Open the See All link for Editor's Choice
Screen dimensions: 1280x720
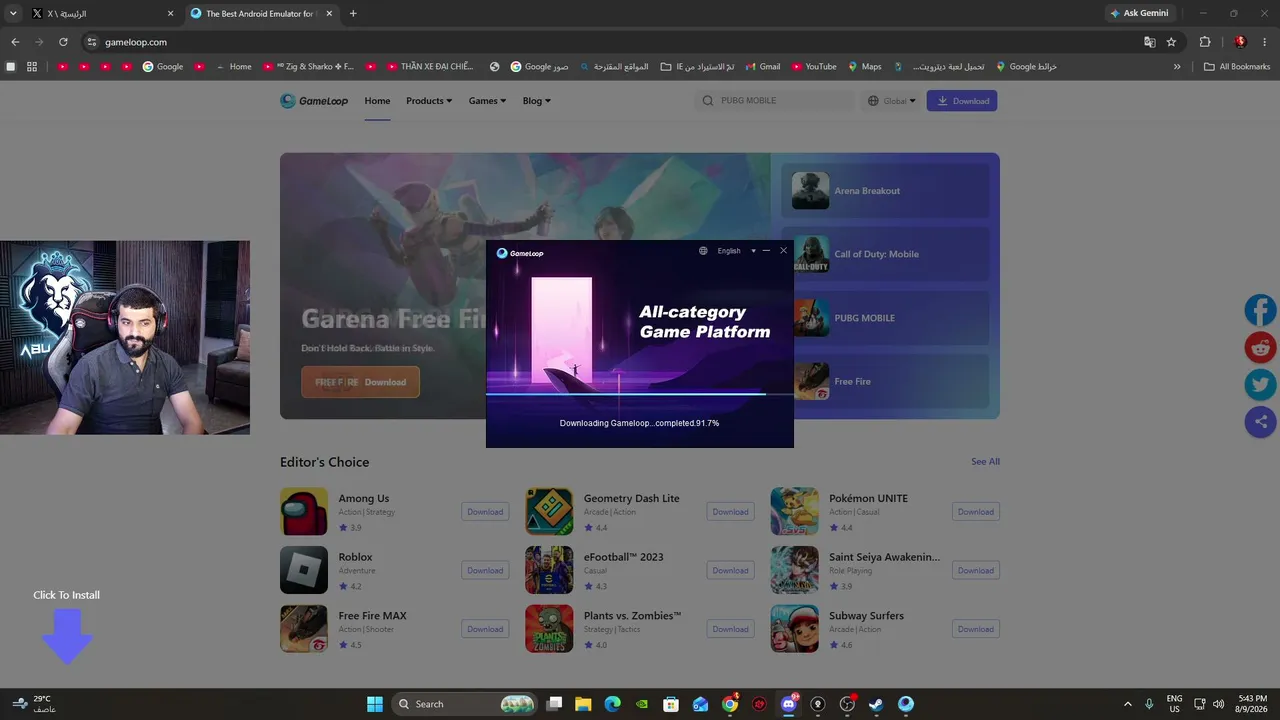click(x=985, y=462)
